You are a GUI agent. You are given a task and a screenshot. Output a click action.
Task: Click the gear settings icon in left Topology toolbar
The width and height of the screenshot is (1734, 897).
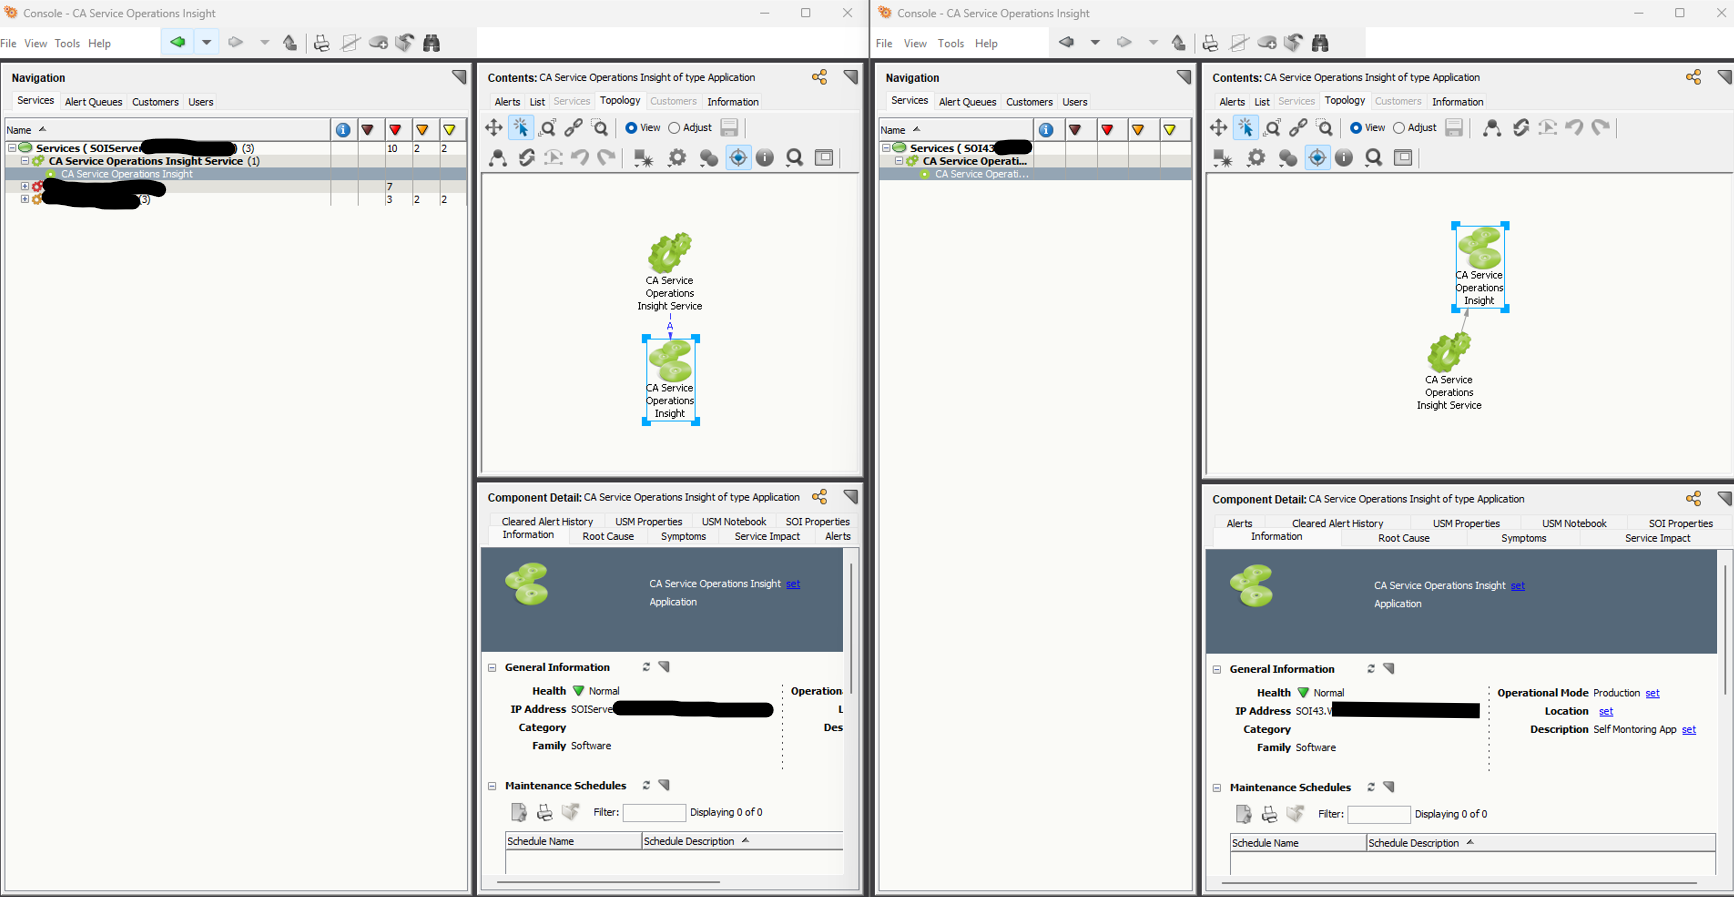click(677, 158)
